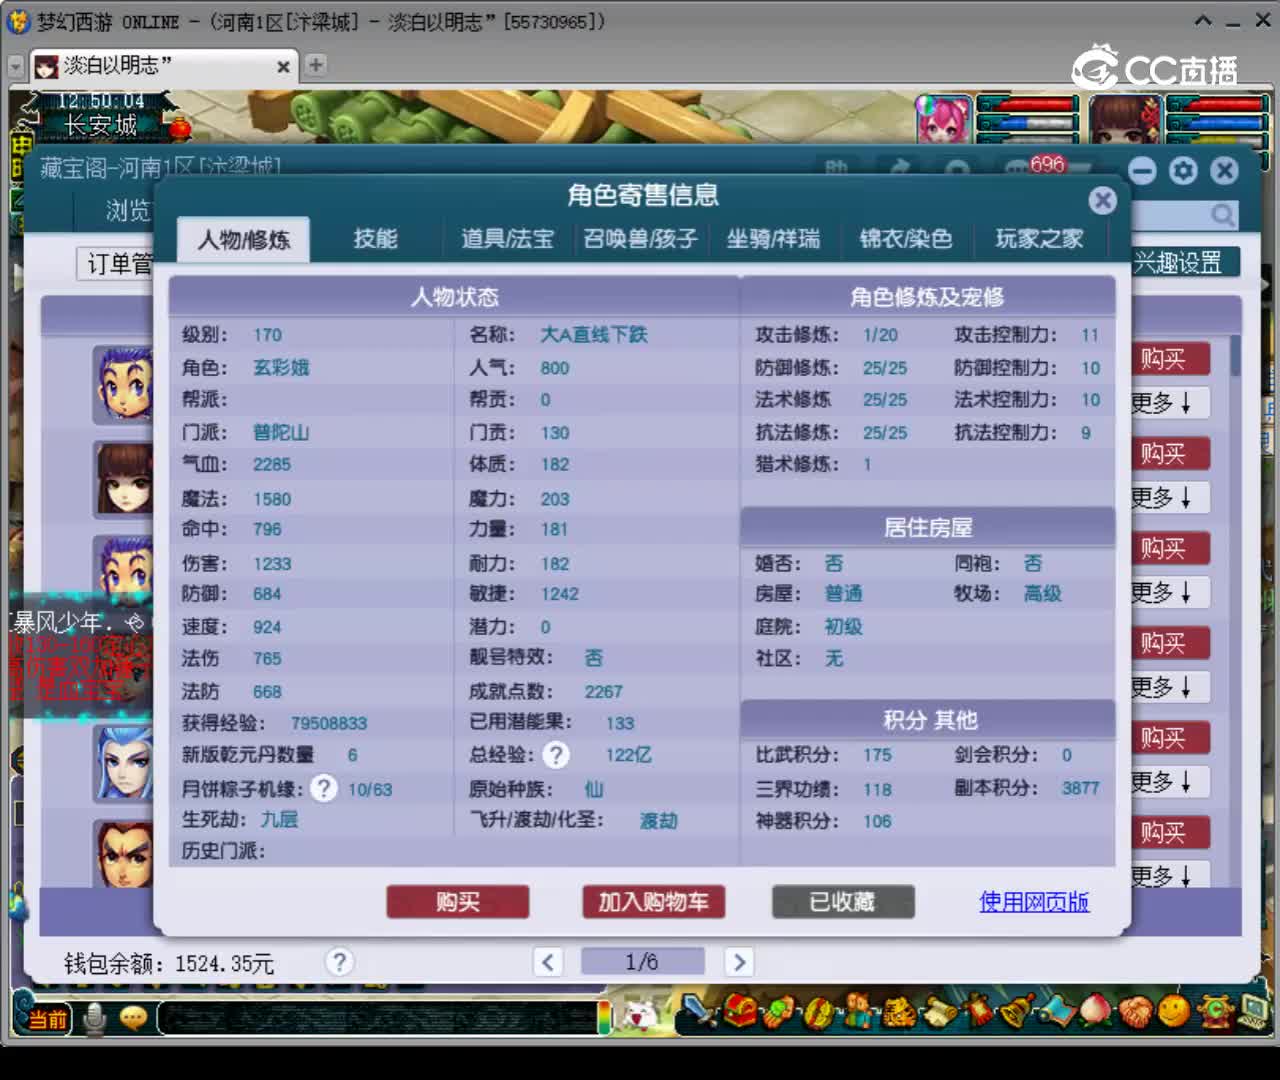1280x1080 pixels.
Task: Switch to the 锦衣/染色 tab
Action: pyautogui.click(x=906, y=238)
